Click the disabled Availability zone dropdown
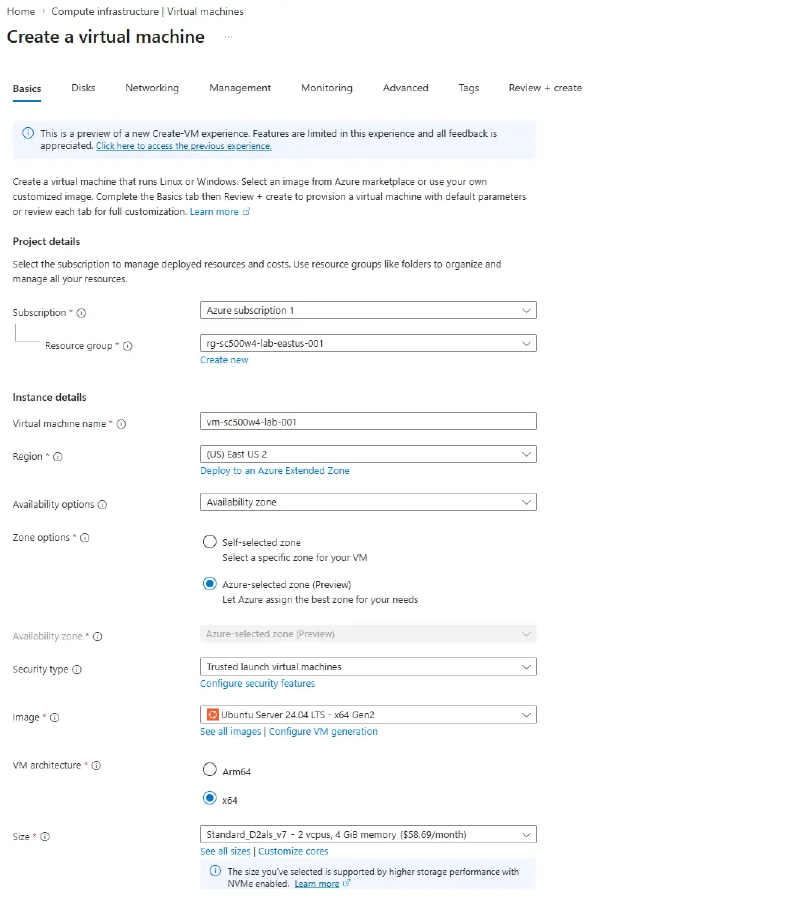This screenshot has height=901, width=800. 368,634
